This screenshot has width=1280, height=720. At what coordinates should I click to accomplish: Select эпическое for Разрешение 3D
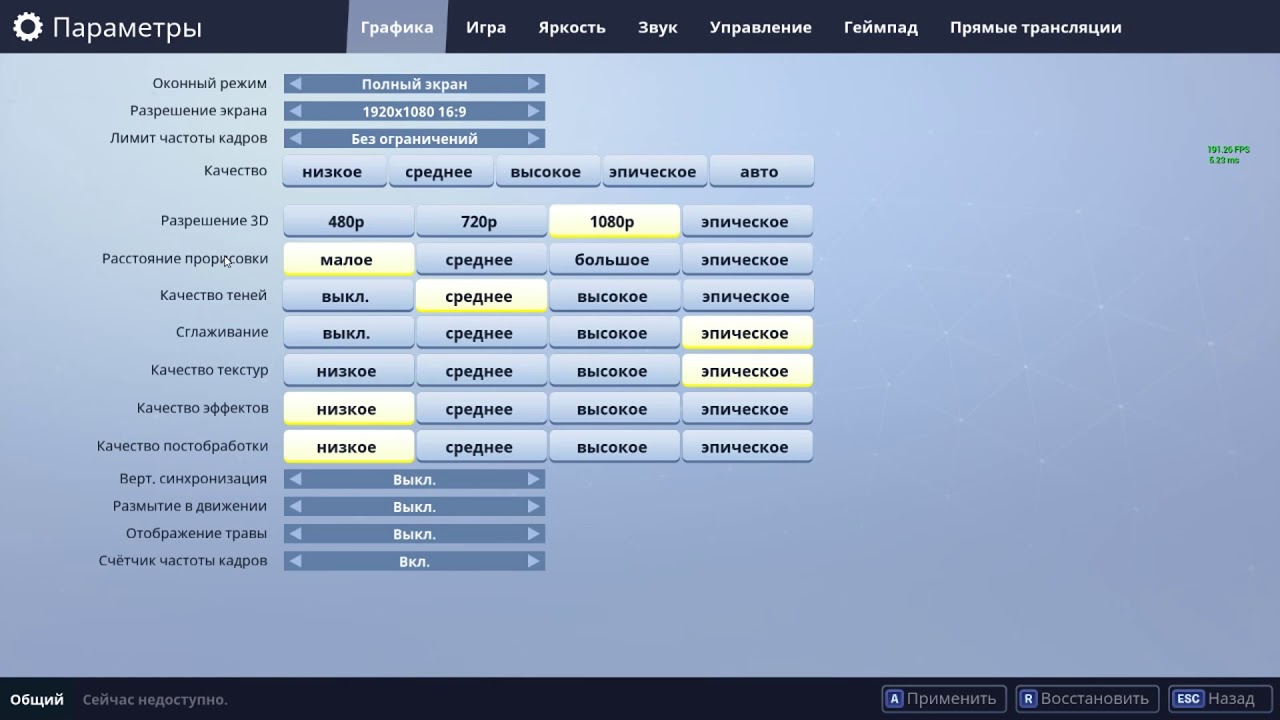[x=746, y=221]
